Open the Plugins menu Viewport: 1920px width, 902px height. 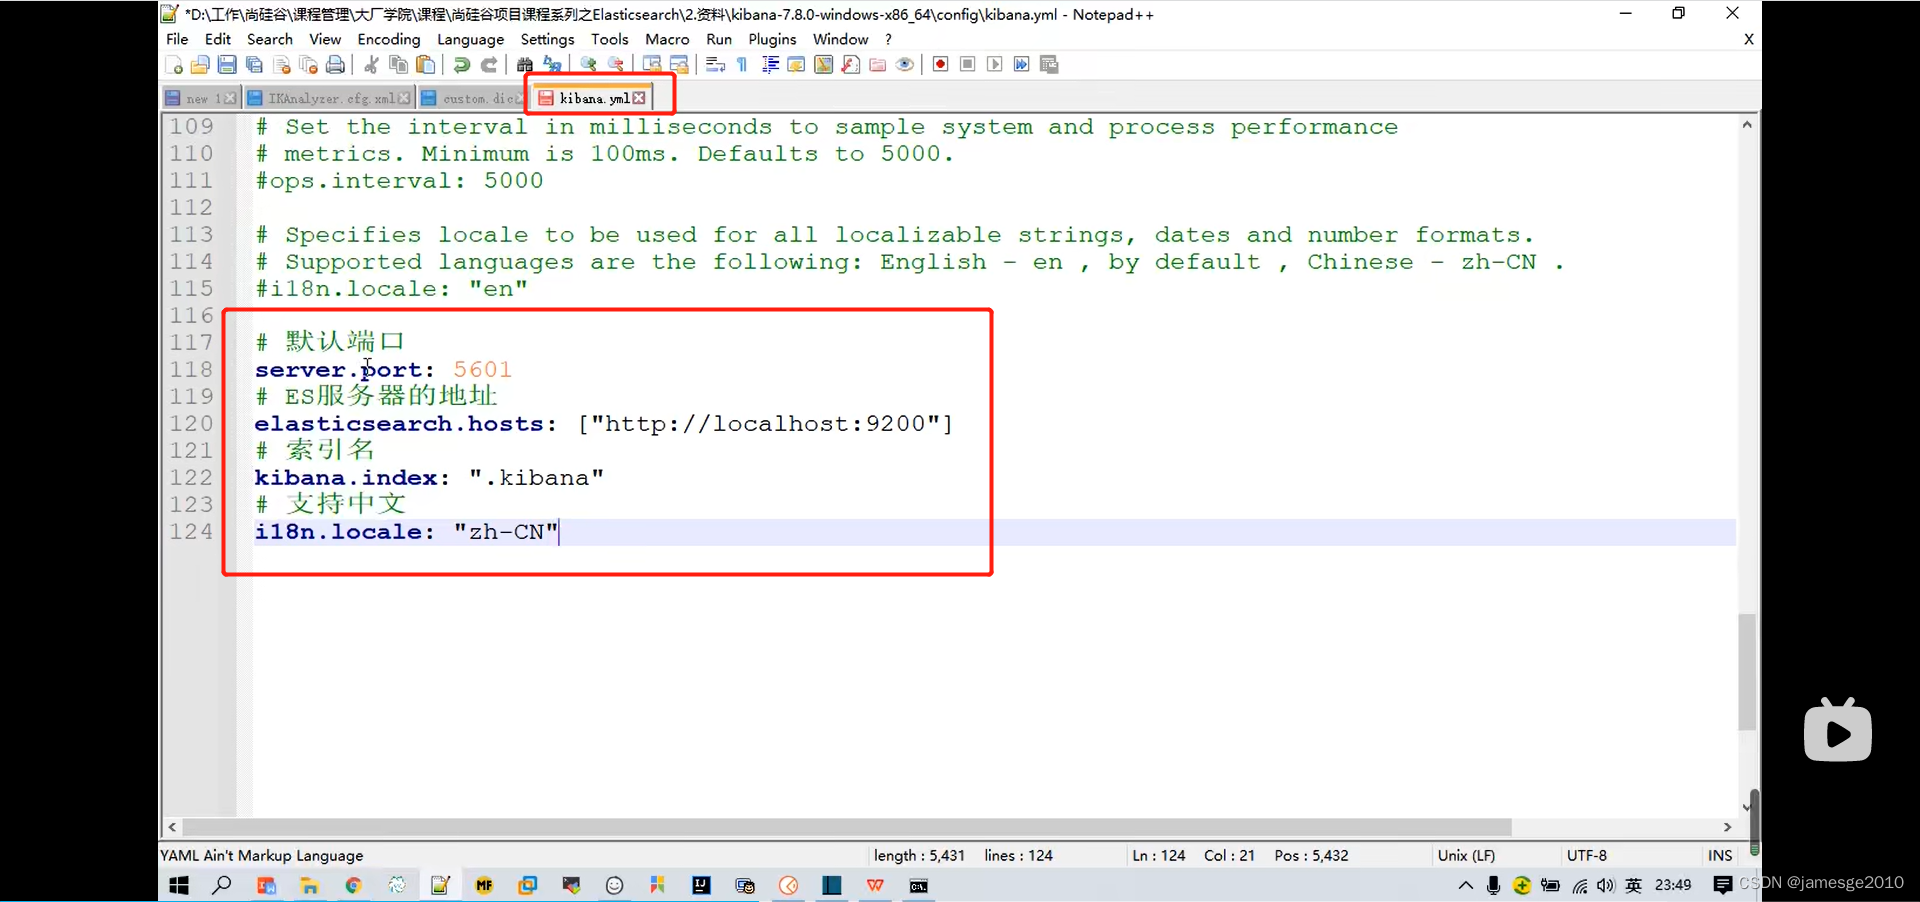point(772,39)
